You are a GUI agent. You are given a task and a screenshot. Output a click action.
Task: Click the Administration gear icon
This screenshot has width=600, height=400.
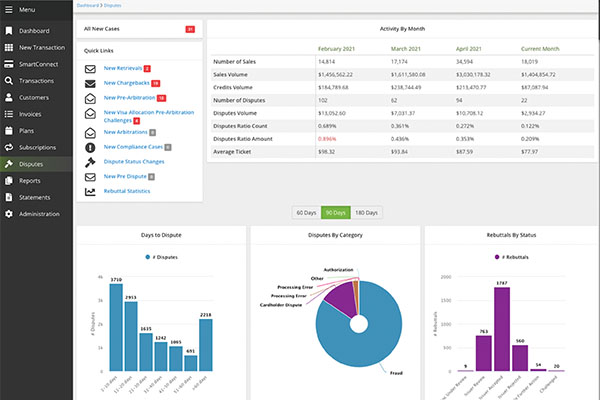(x=8, y=214)
